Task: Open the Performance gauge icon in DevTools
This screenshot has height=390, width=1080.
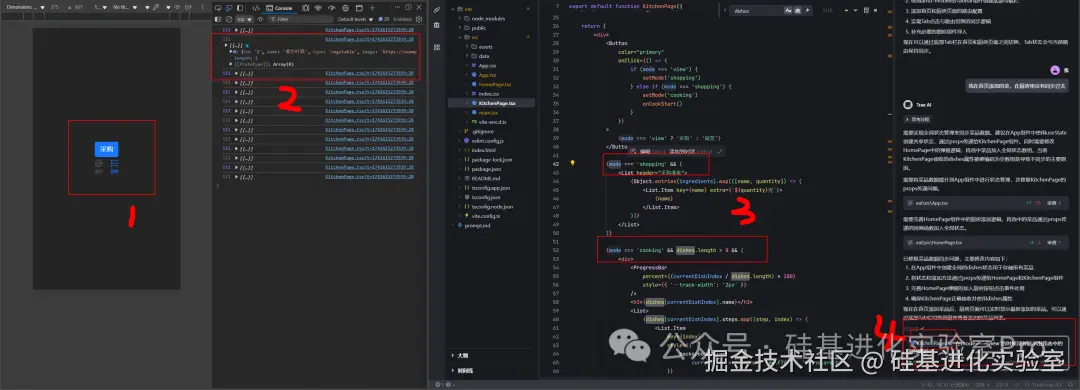Action: tap(331, 8)
